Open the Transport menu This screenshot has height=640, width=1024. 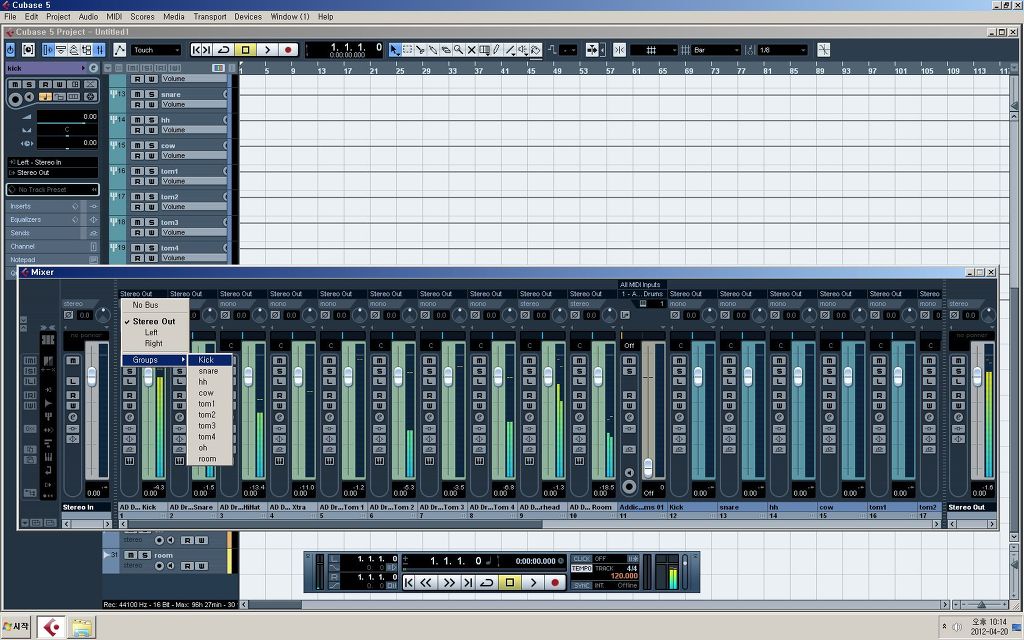(x=210, y=16)
